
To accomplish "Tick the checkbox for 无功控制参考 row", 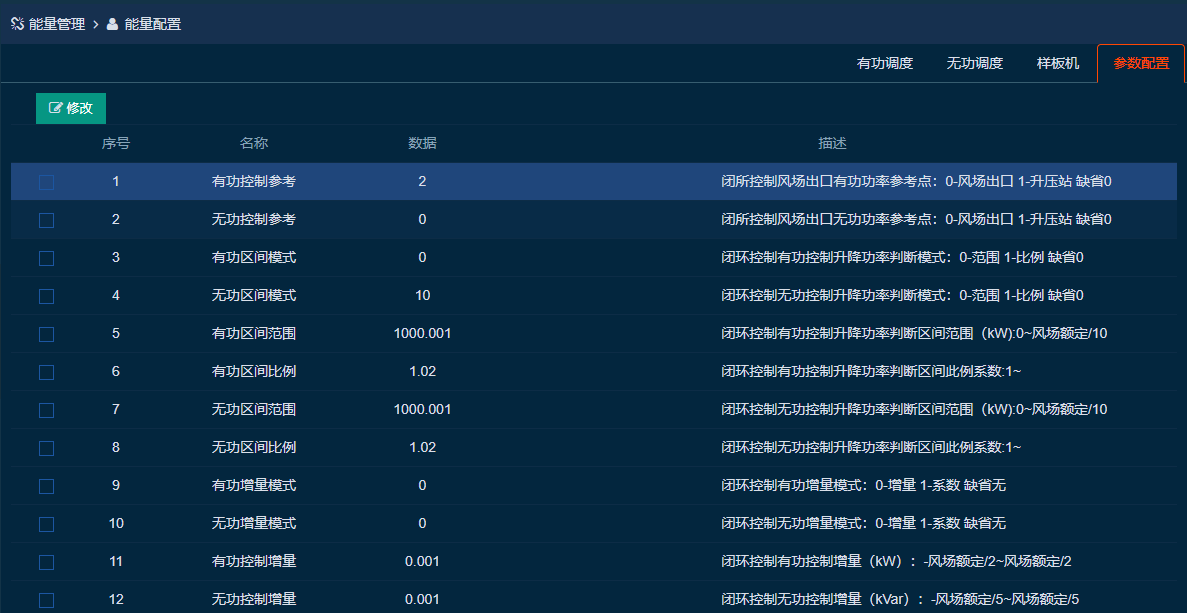I will click(47, 220).
